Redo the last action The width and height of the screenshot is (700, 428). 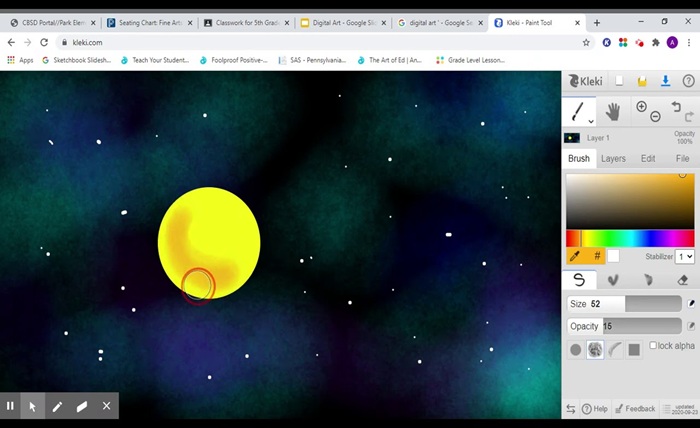point(689,117)
